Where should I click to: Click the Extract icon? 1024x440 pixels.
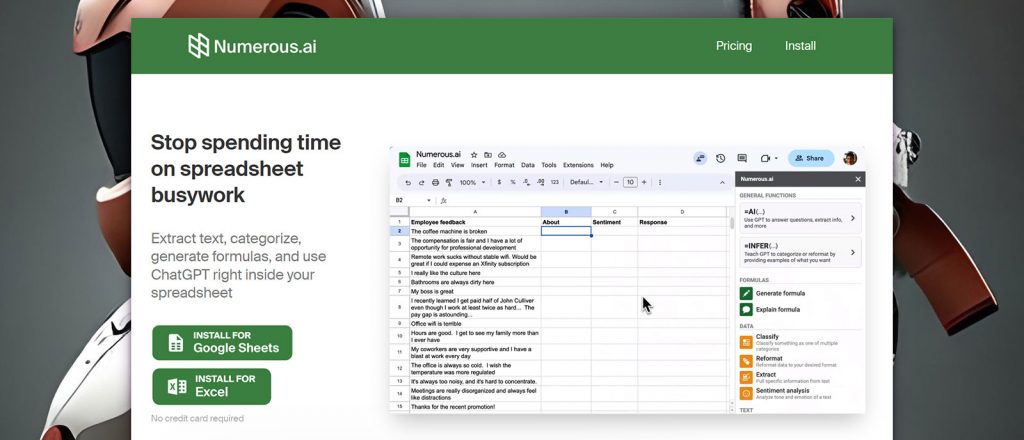(746, 377)
